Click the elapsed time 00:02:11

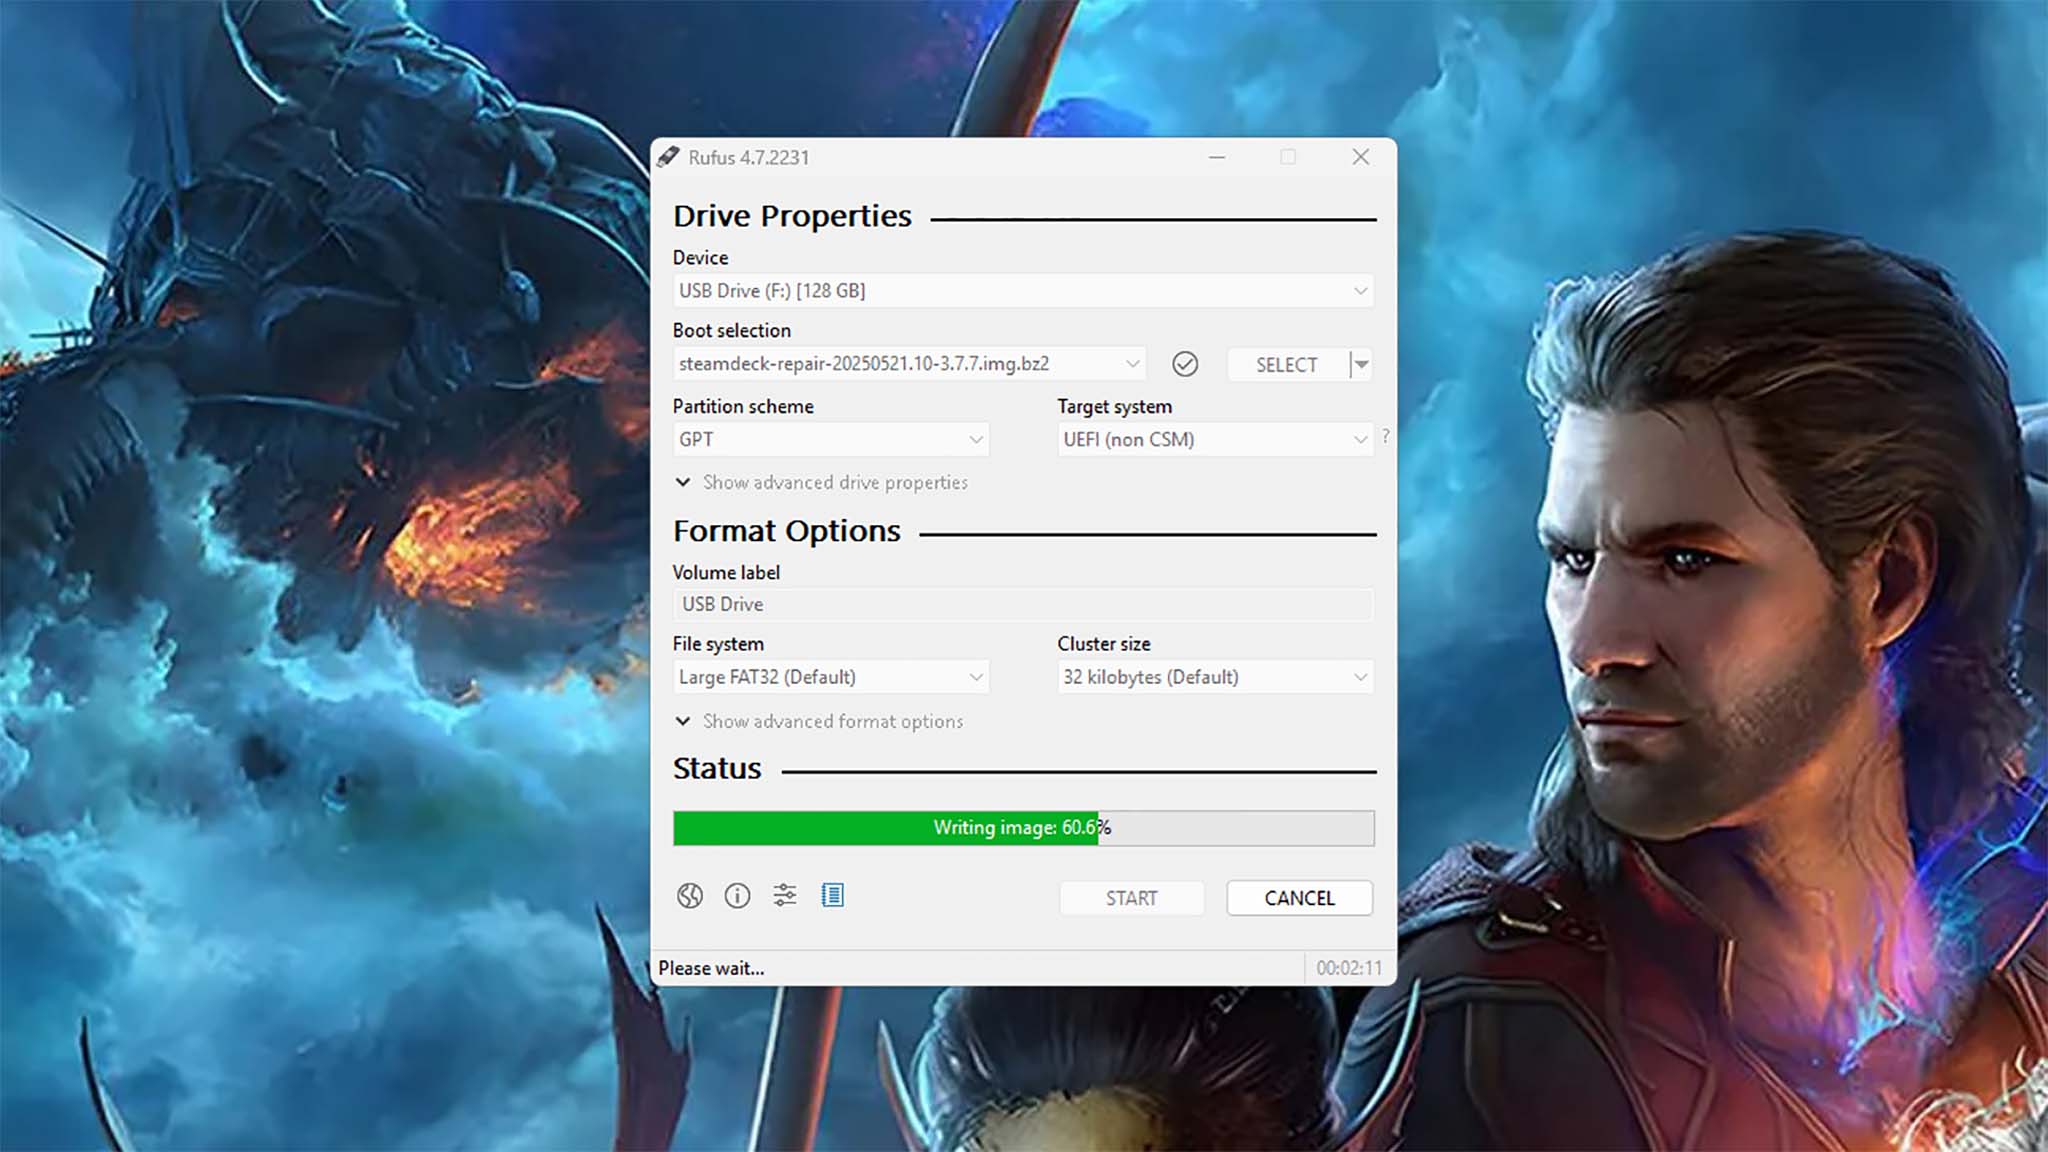[1349, 968]
